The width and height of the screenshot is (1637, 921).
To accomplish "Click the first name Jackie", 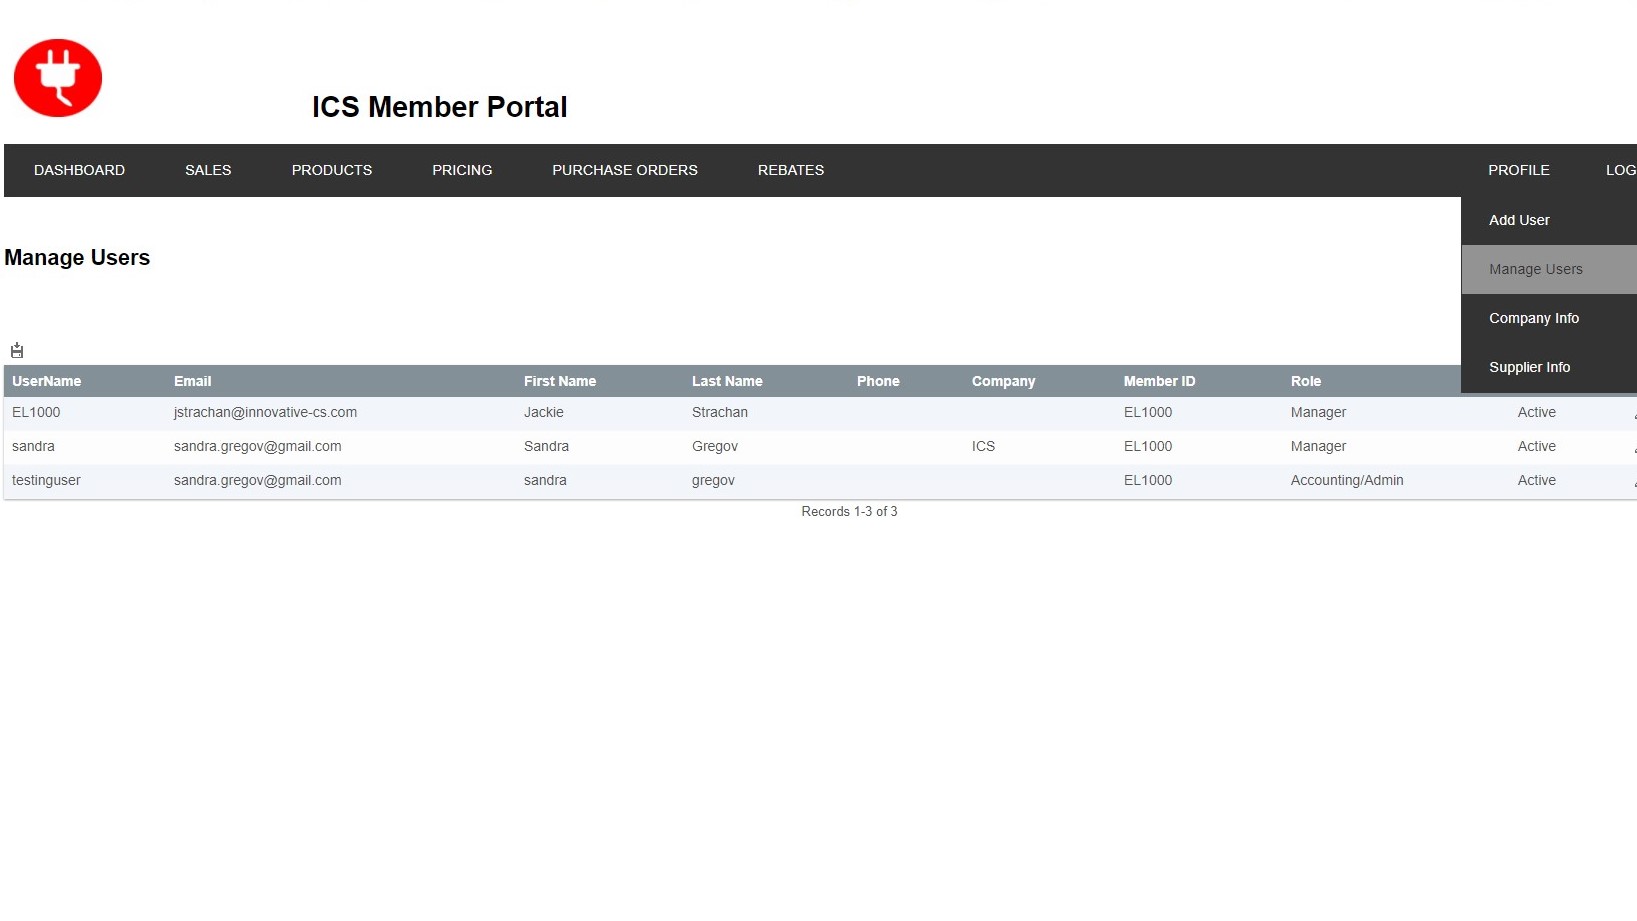I will click(544, 412).
